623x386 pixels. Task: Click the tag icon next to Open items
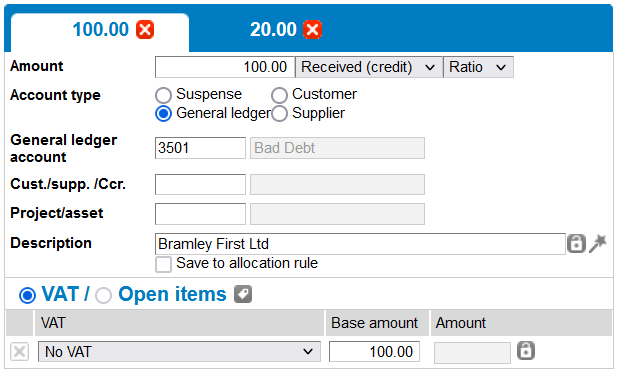tap(243, 294)
